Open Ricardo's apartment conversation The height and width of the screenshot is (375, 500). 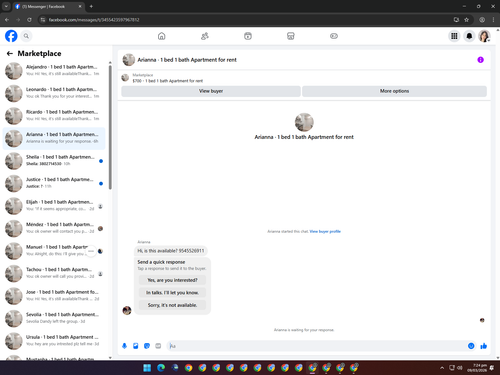coord(54,116)
